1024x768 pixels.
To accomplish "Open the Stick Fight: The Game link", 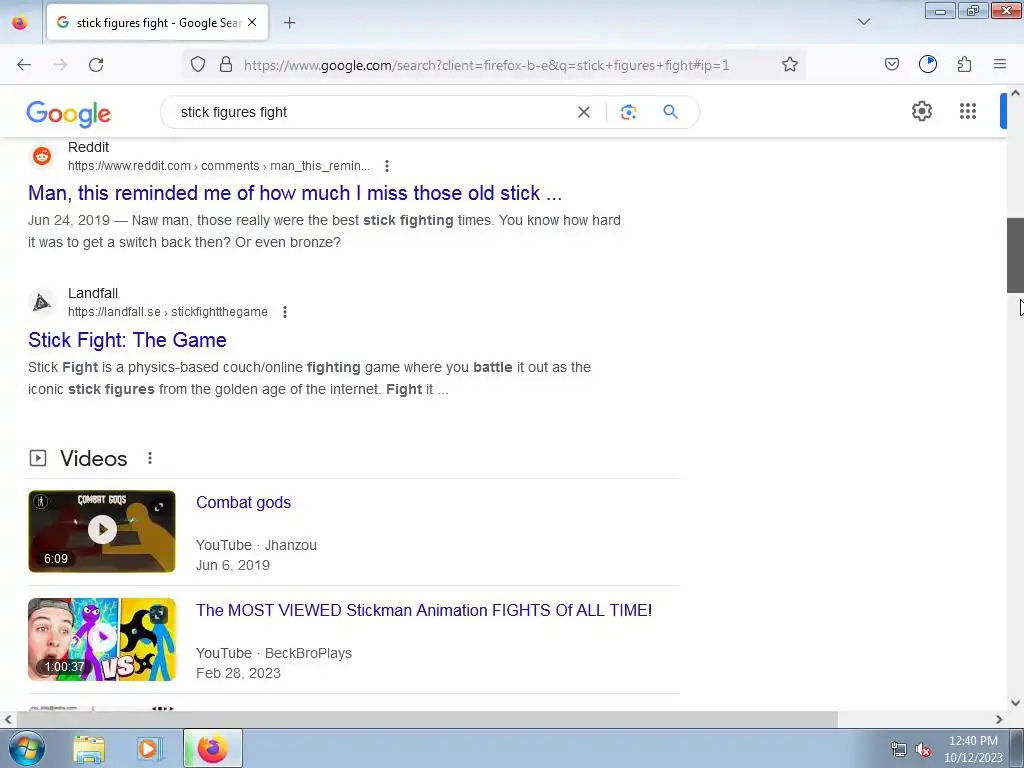I will pos(127,340).
